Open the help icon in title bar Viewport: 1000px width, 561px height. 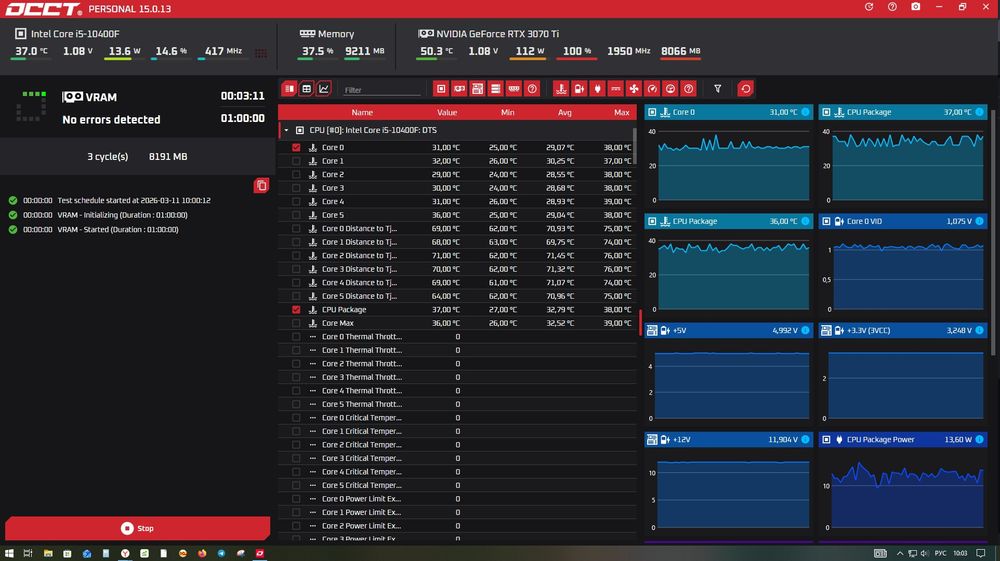click(892, 7)
